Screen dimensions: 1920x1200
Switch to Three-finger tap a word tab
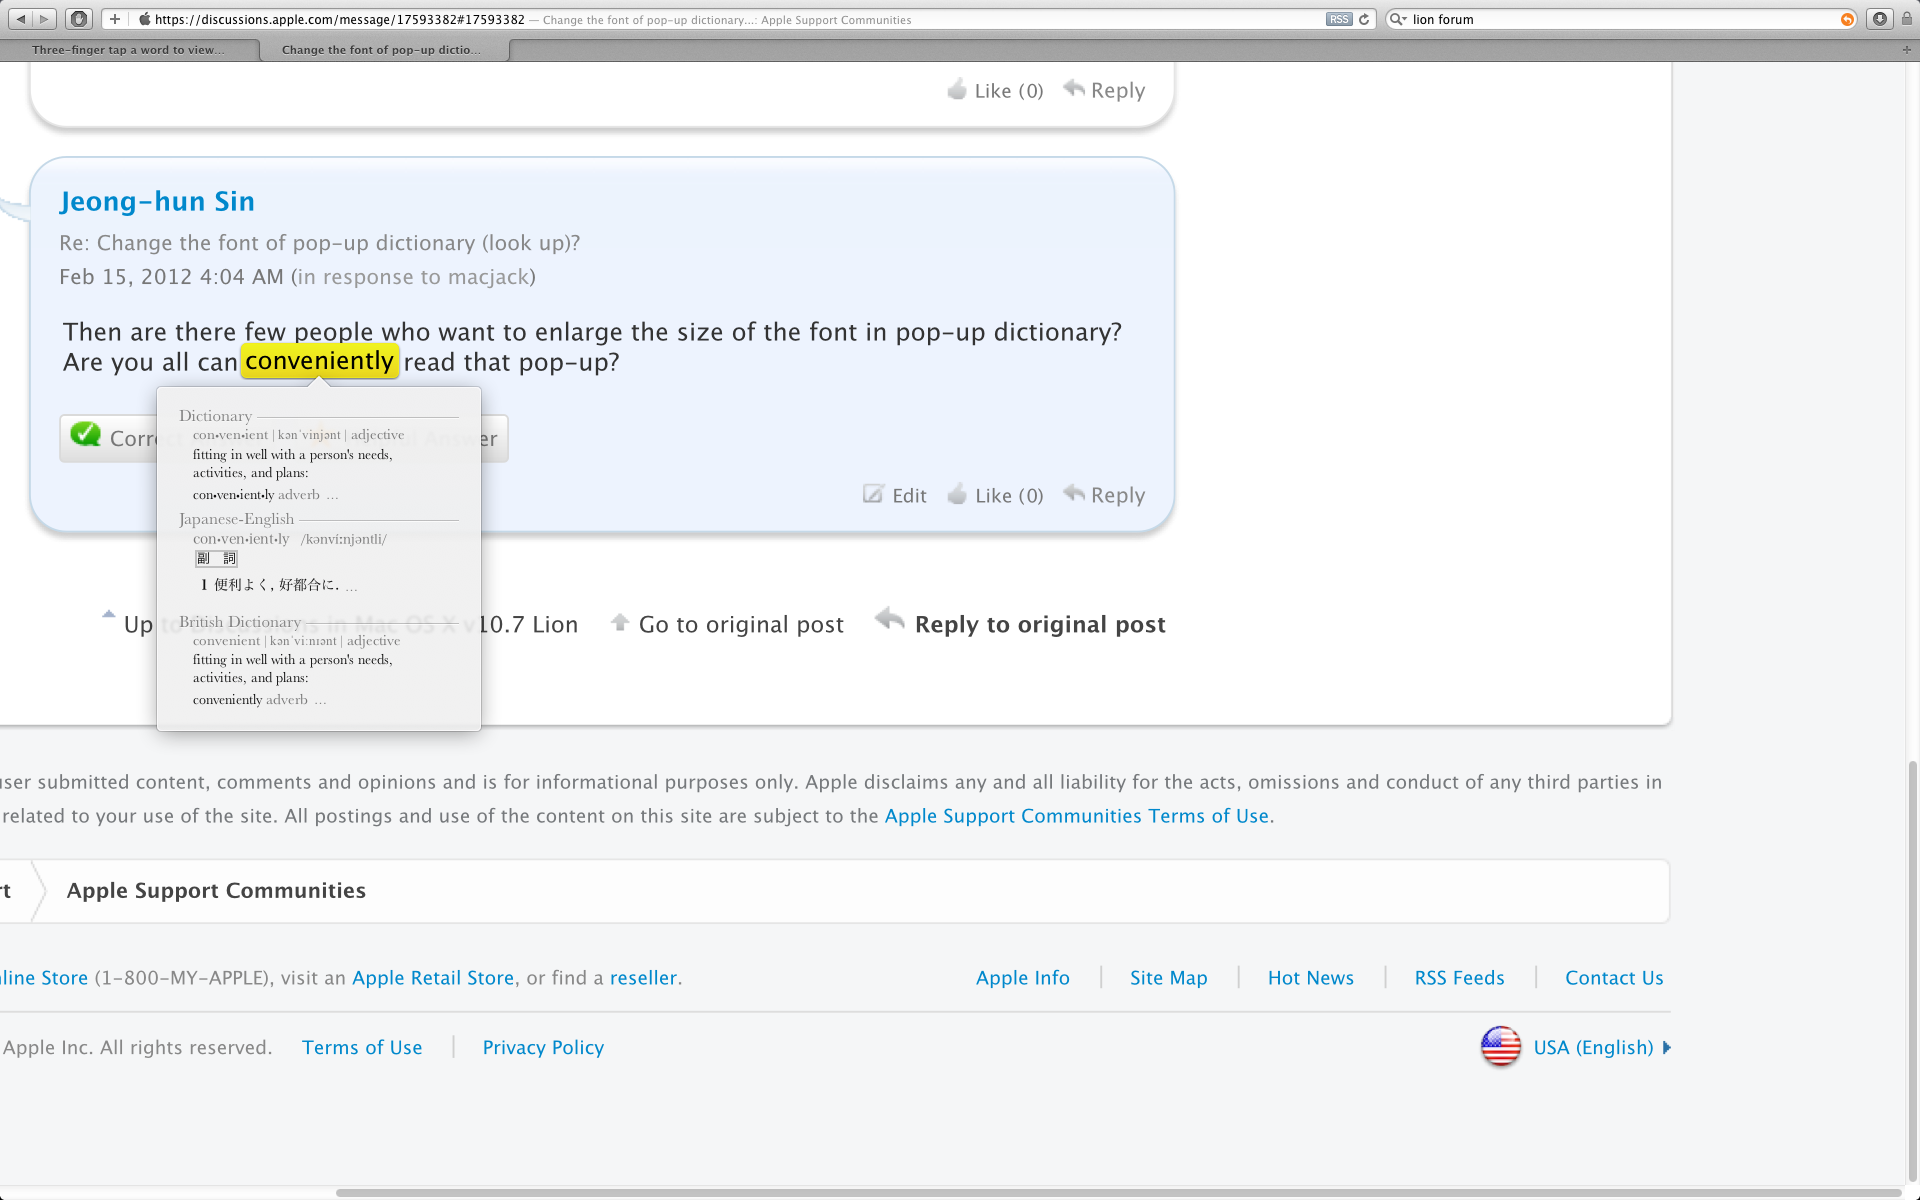[x=128, y=49]
